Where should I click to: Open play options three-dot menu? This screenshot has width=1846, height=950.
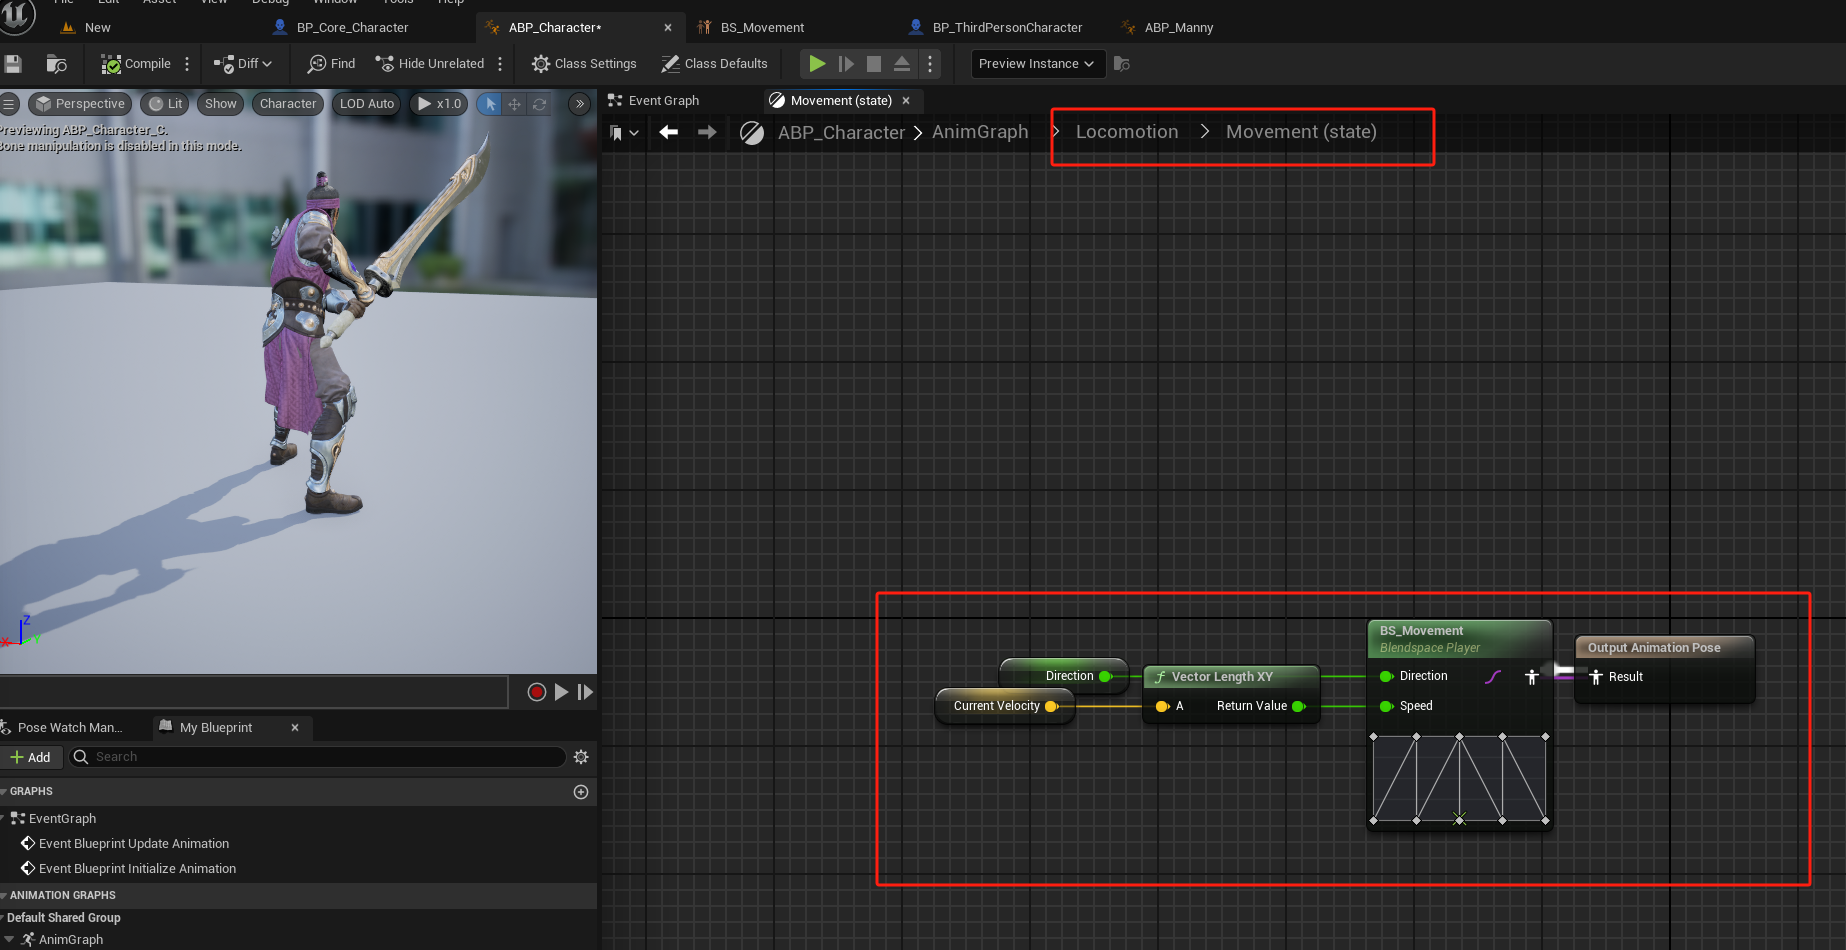click(x=930, y=64)
